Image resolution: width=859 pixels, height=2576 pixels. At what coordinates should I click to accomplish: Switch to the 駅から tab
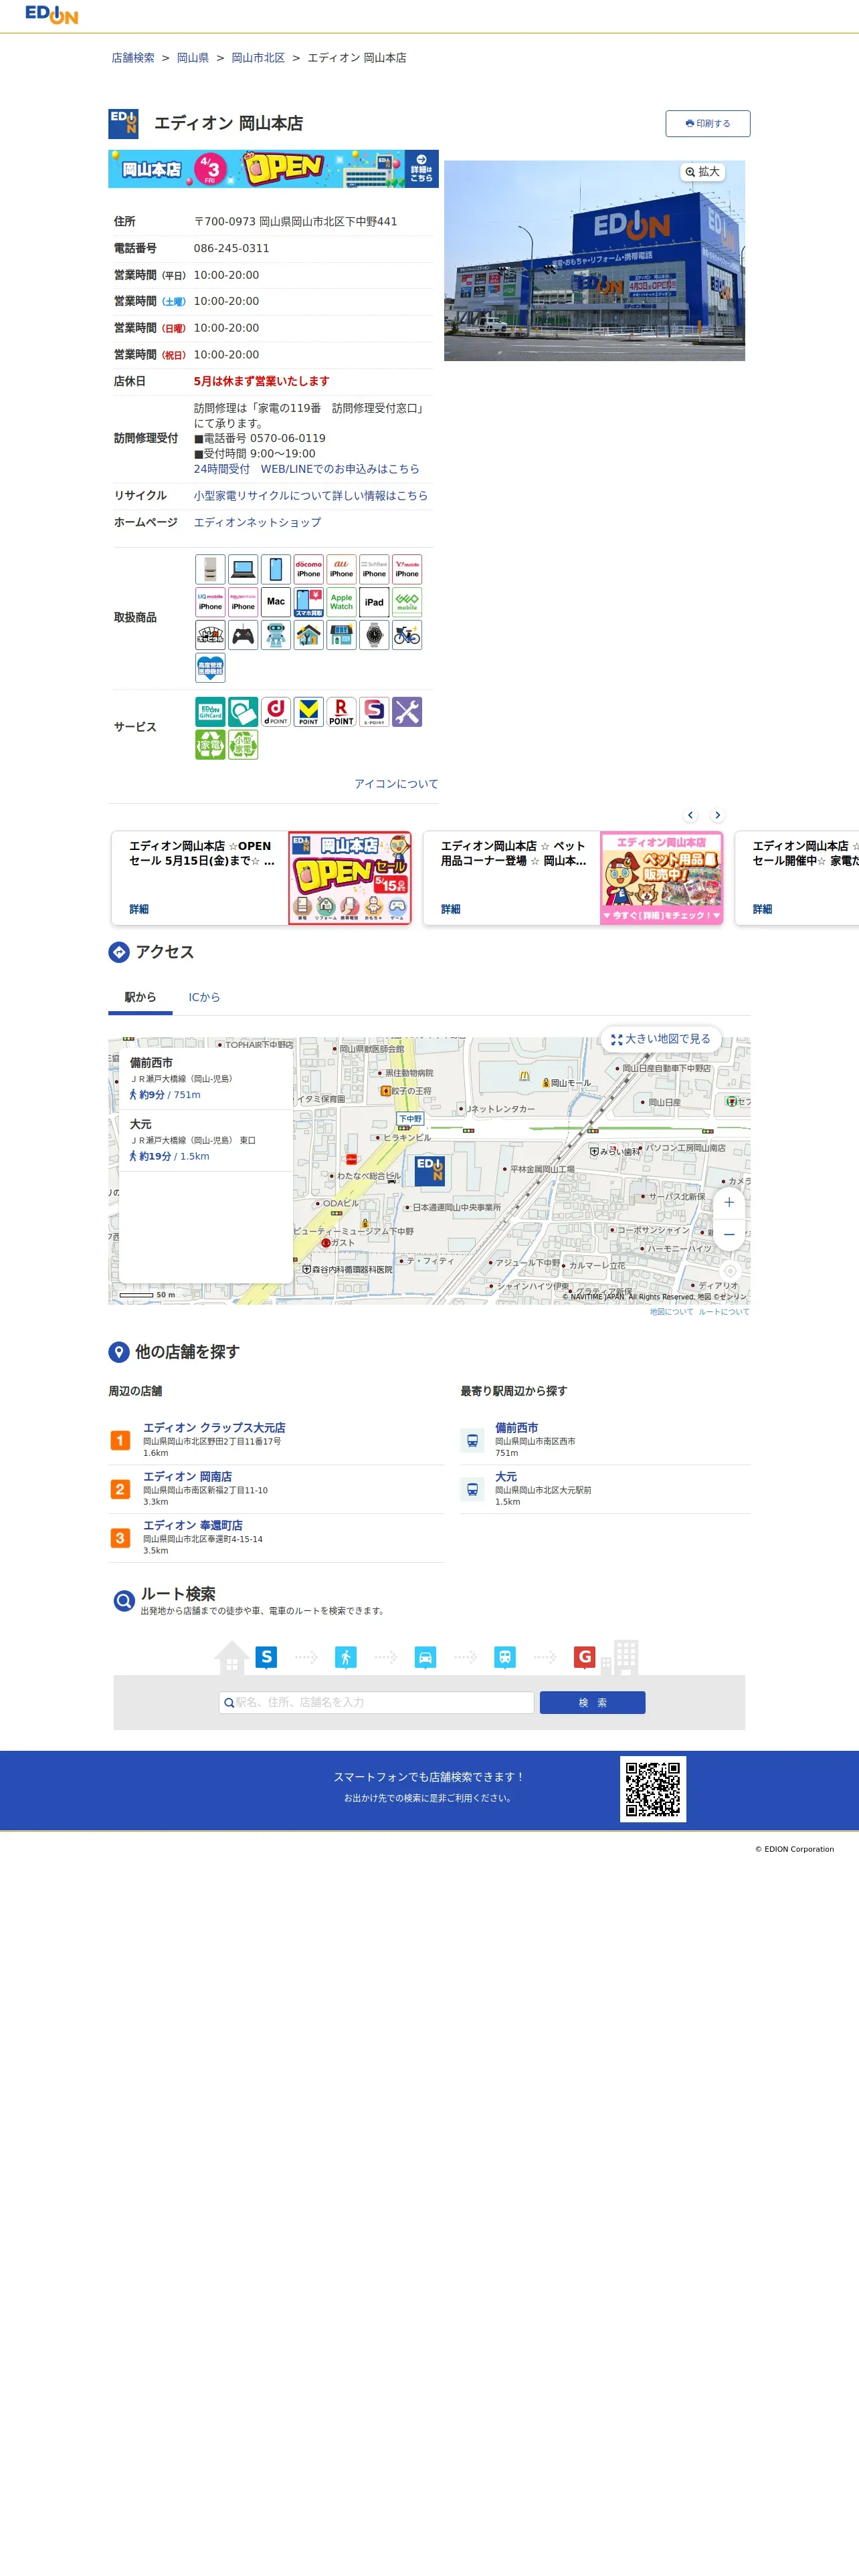(140, 997)
